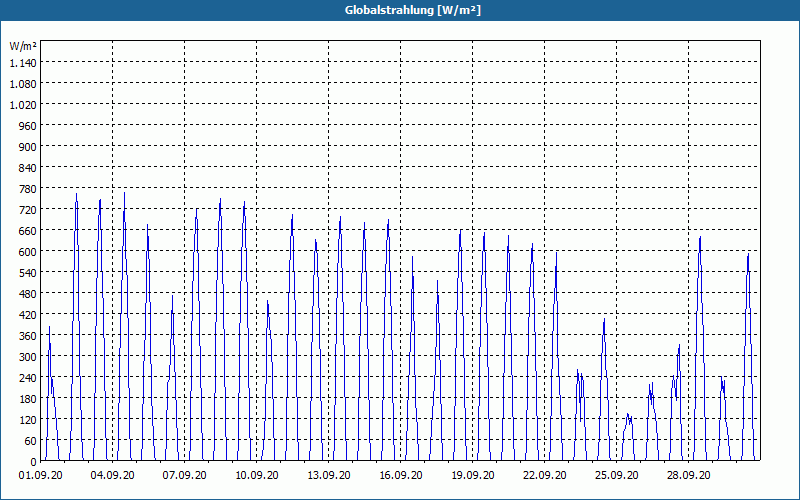
Task: Click the 1.140 y-axis value
Action: pyautogui.click(x=23, y=63)
